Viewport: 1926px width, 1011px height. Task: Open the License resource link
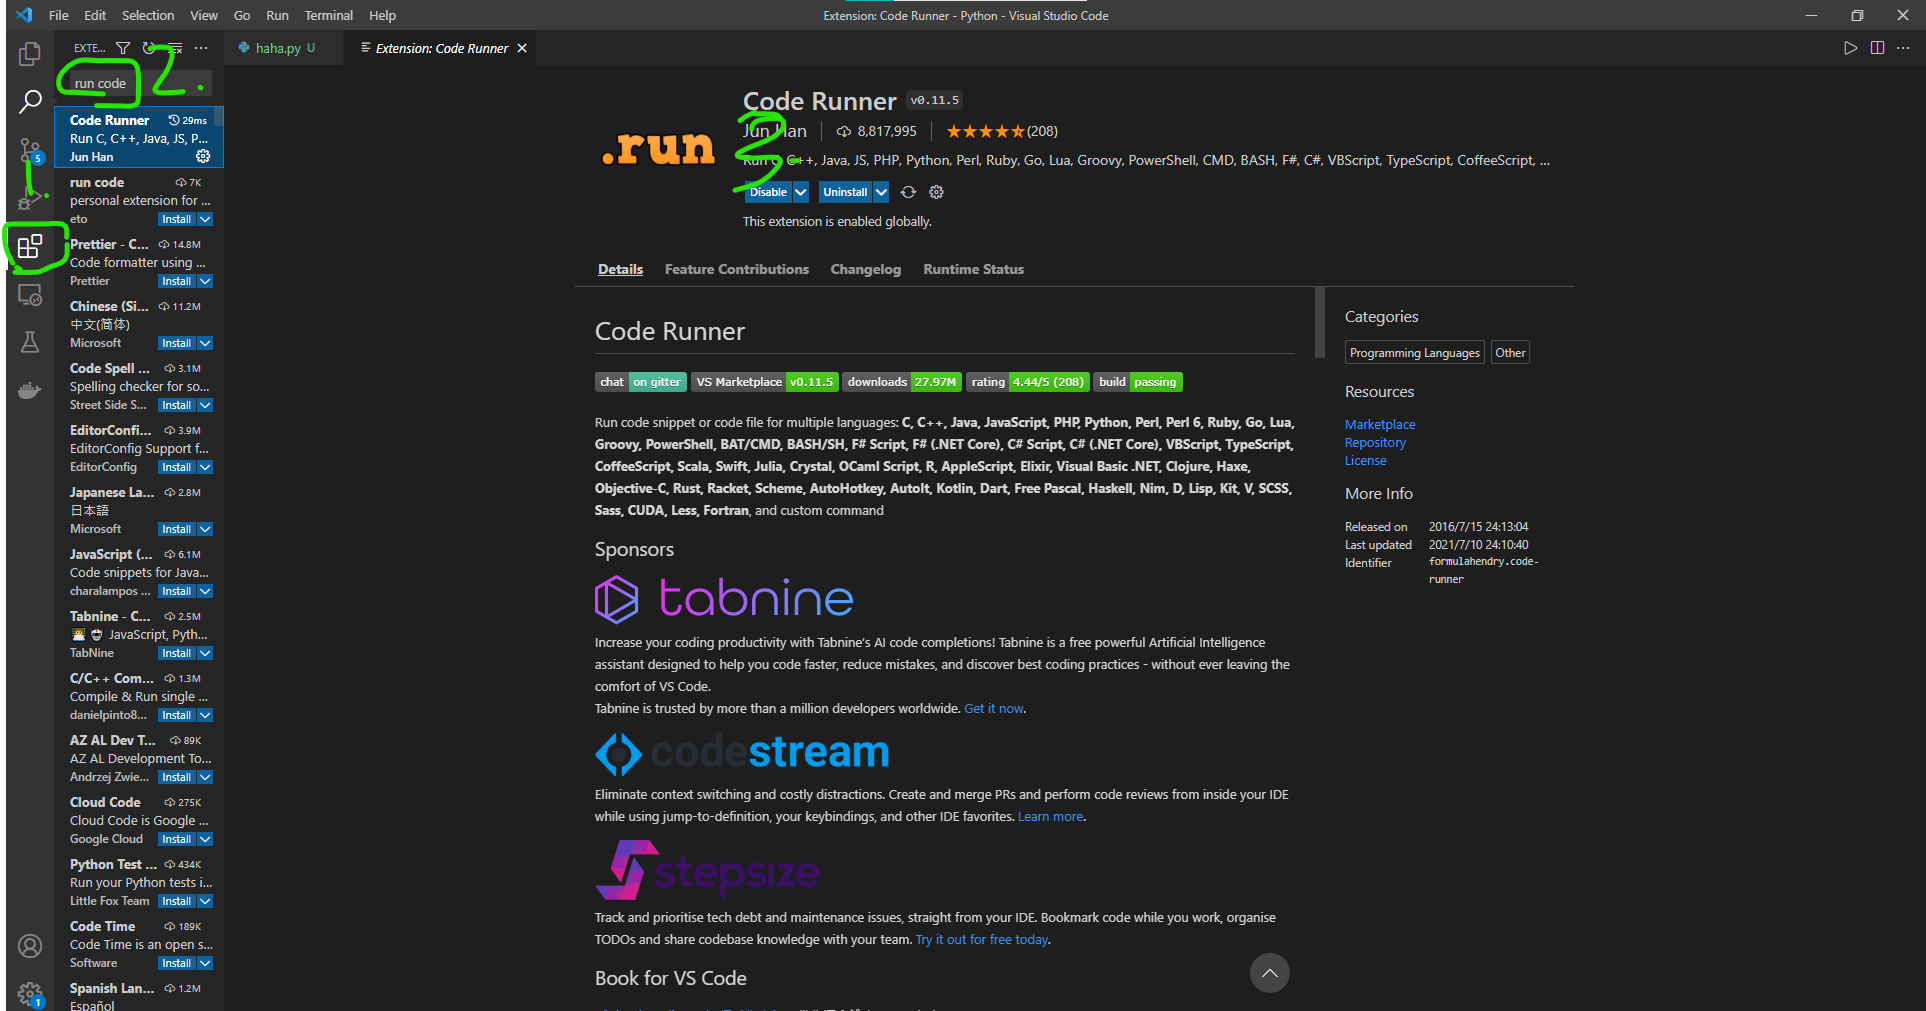tap(1365, 461)
